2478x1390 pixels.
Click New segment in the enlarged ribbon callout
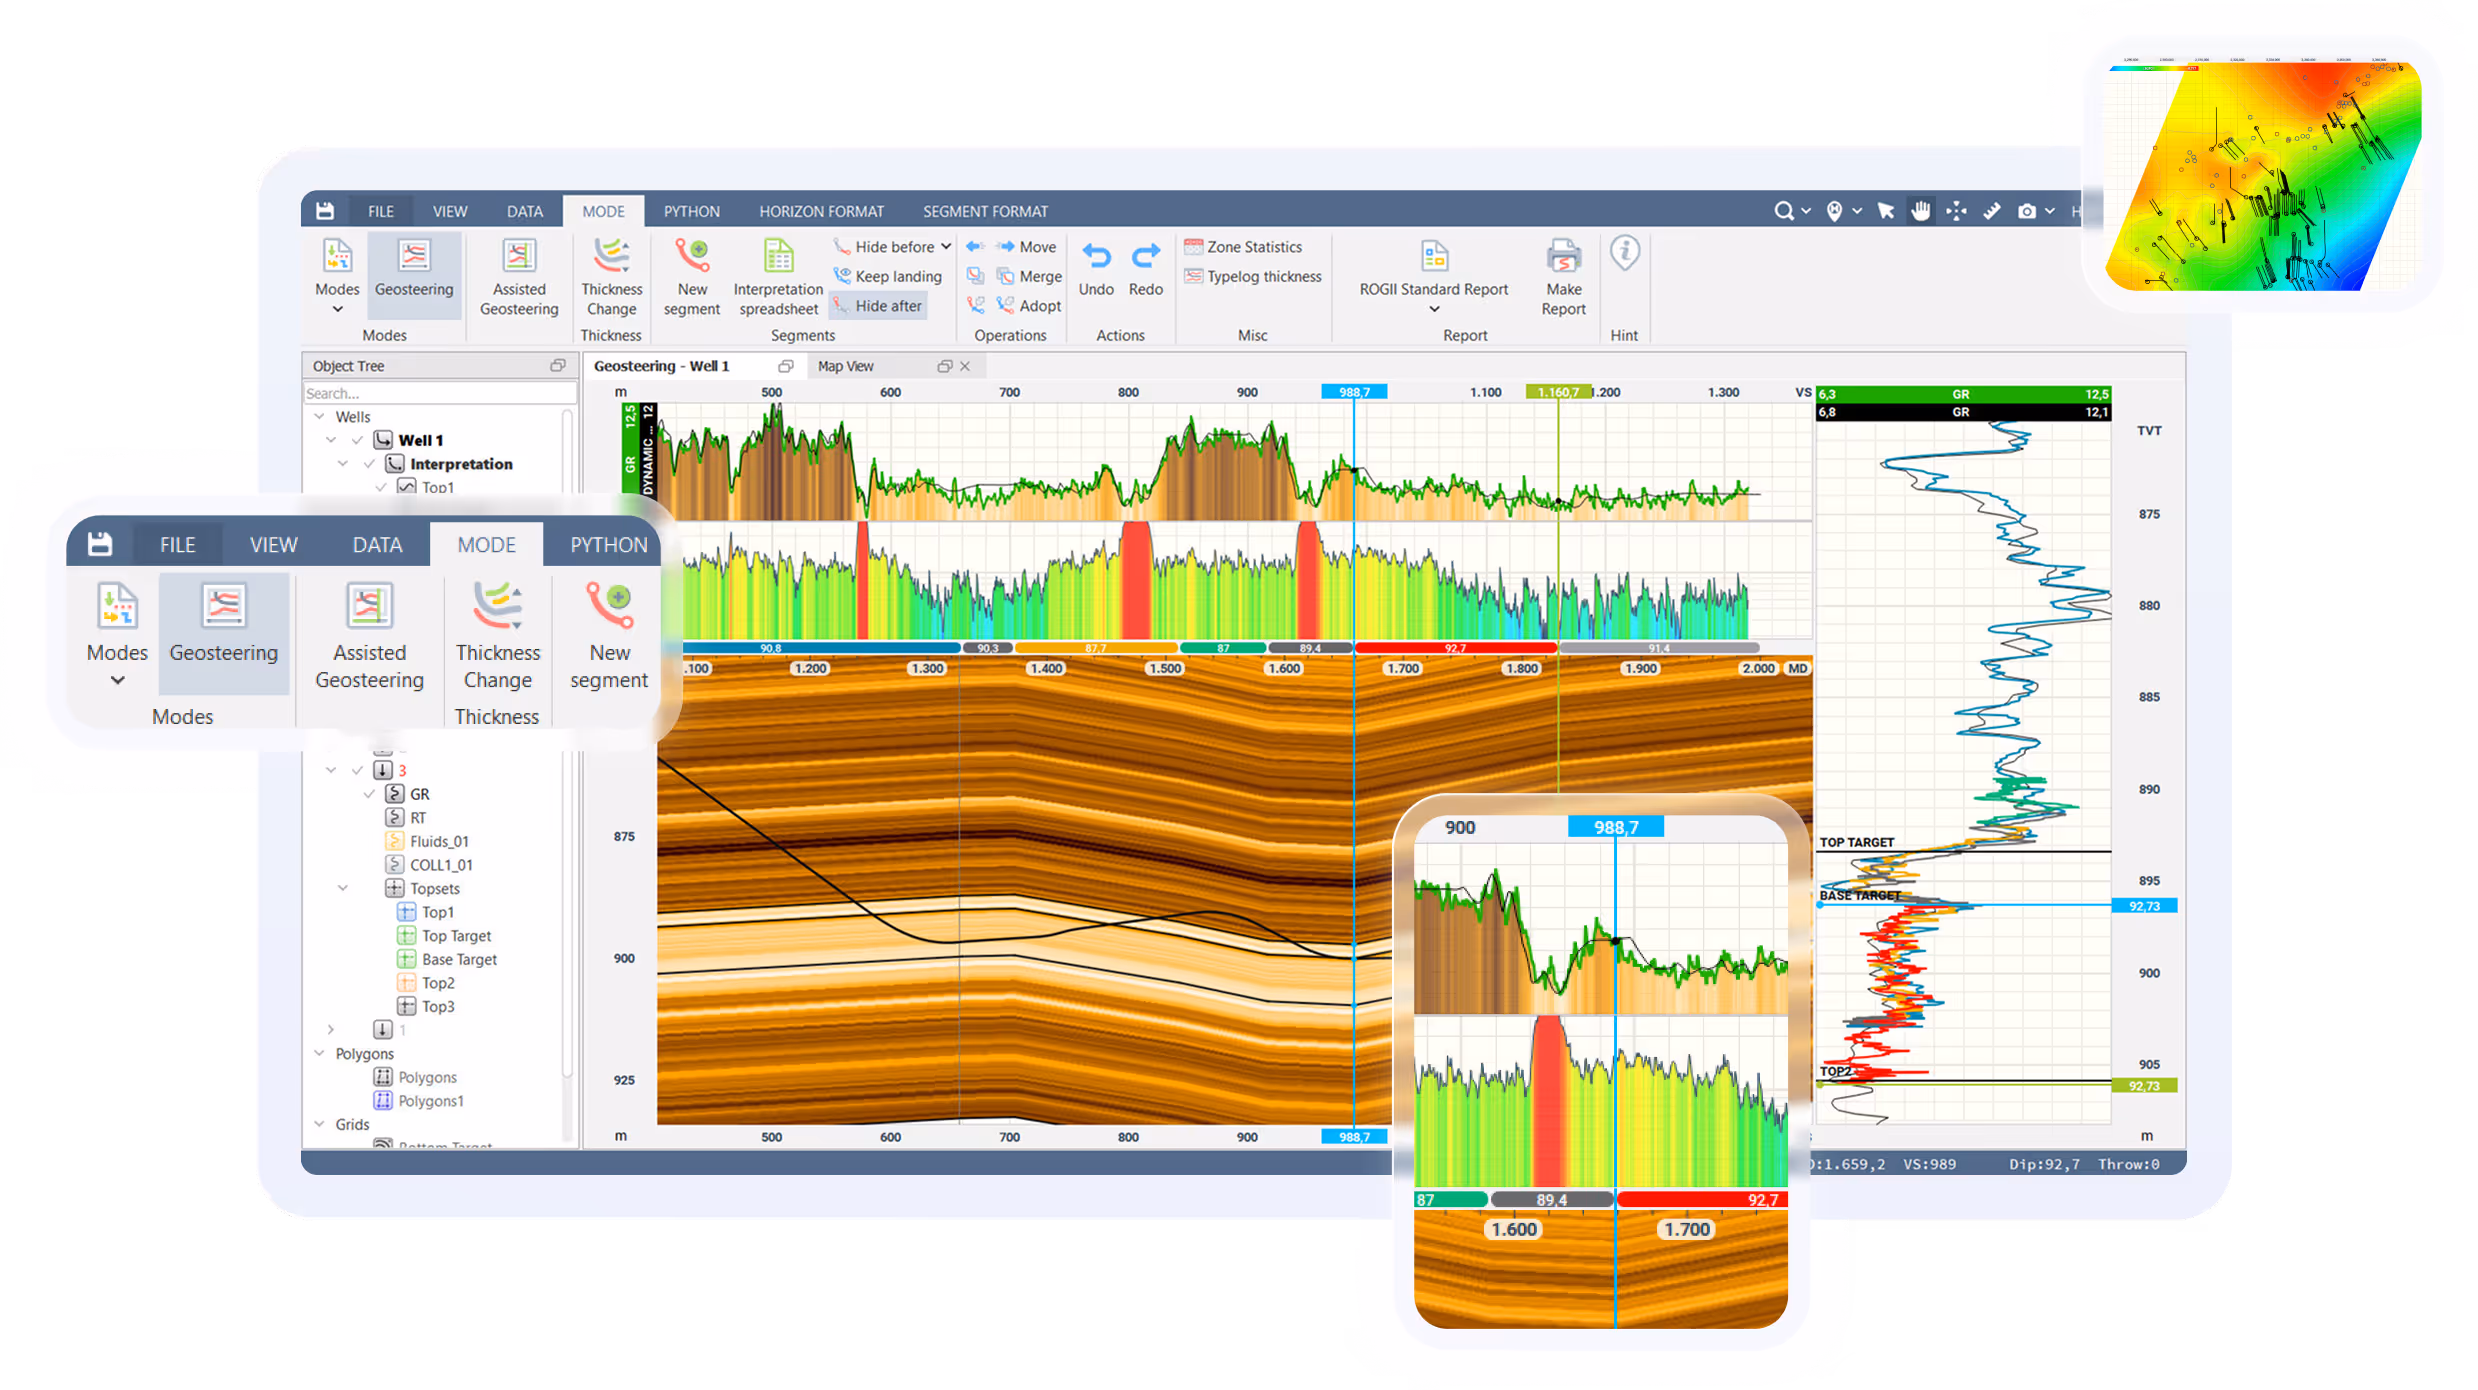(x=609, y=636)
